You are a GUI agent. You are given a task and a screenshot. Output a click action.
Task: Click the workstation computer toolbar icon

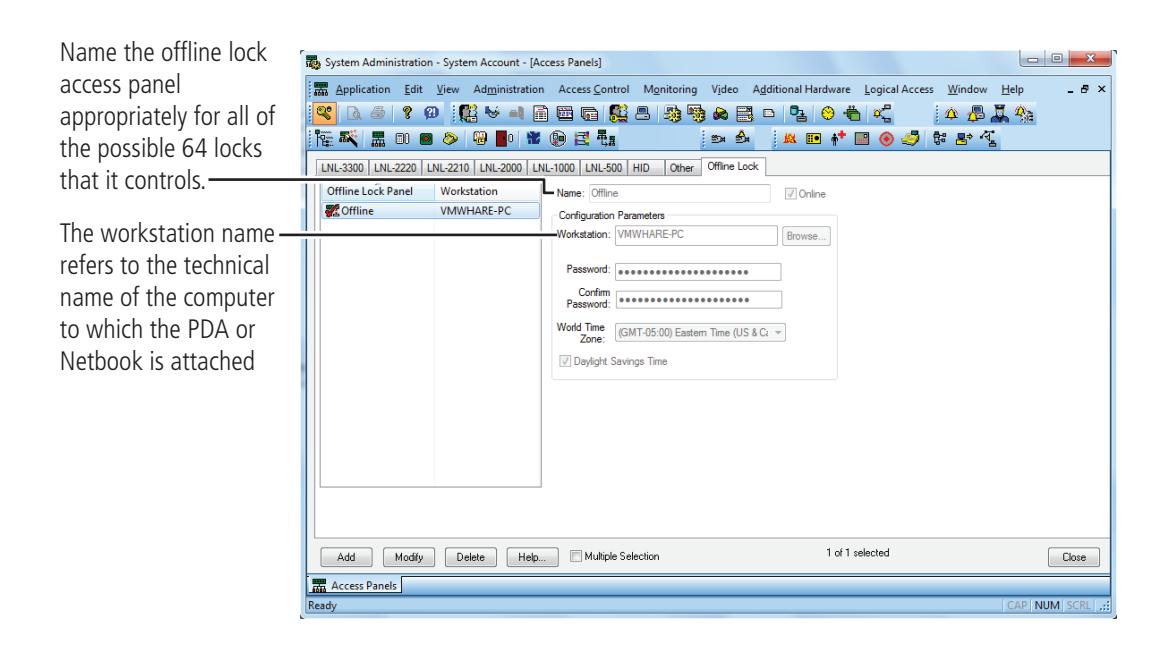tap(642, 113)
